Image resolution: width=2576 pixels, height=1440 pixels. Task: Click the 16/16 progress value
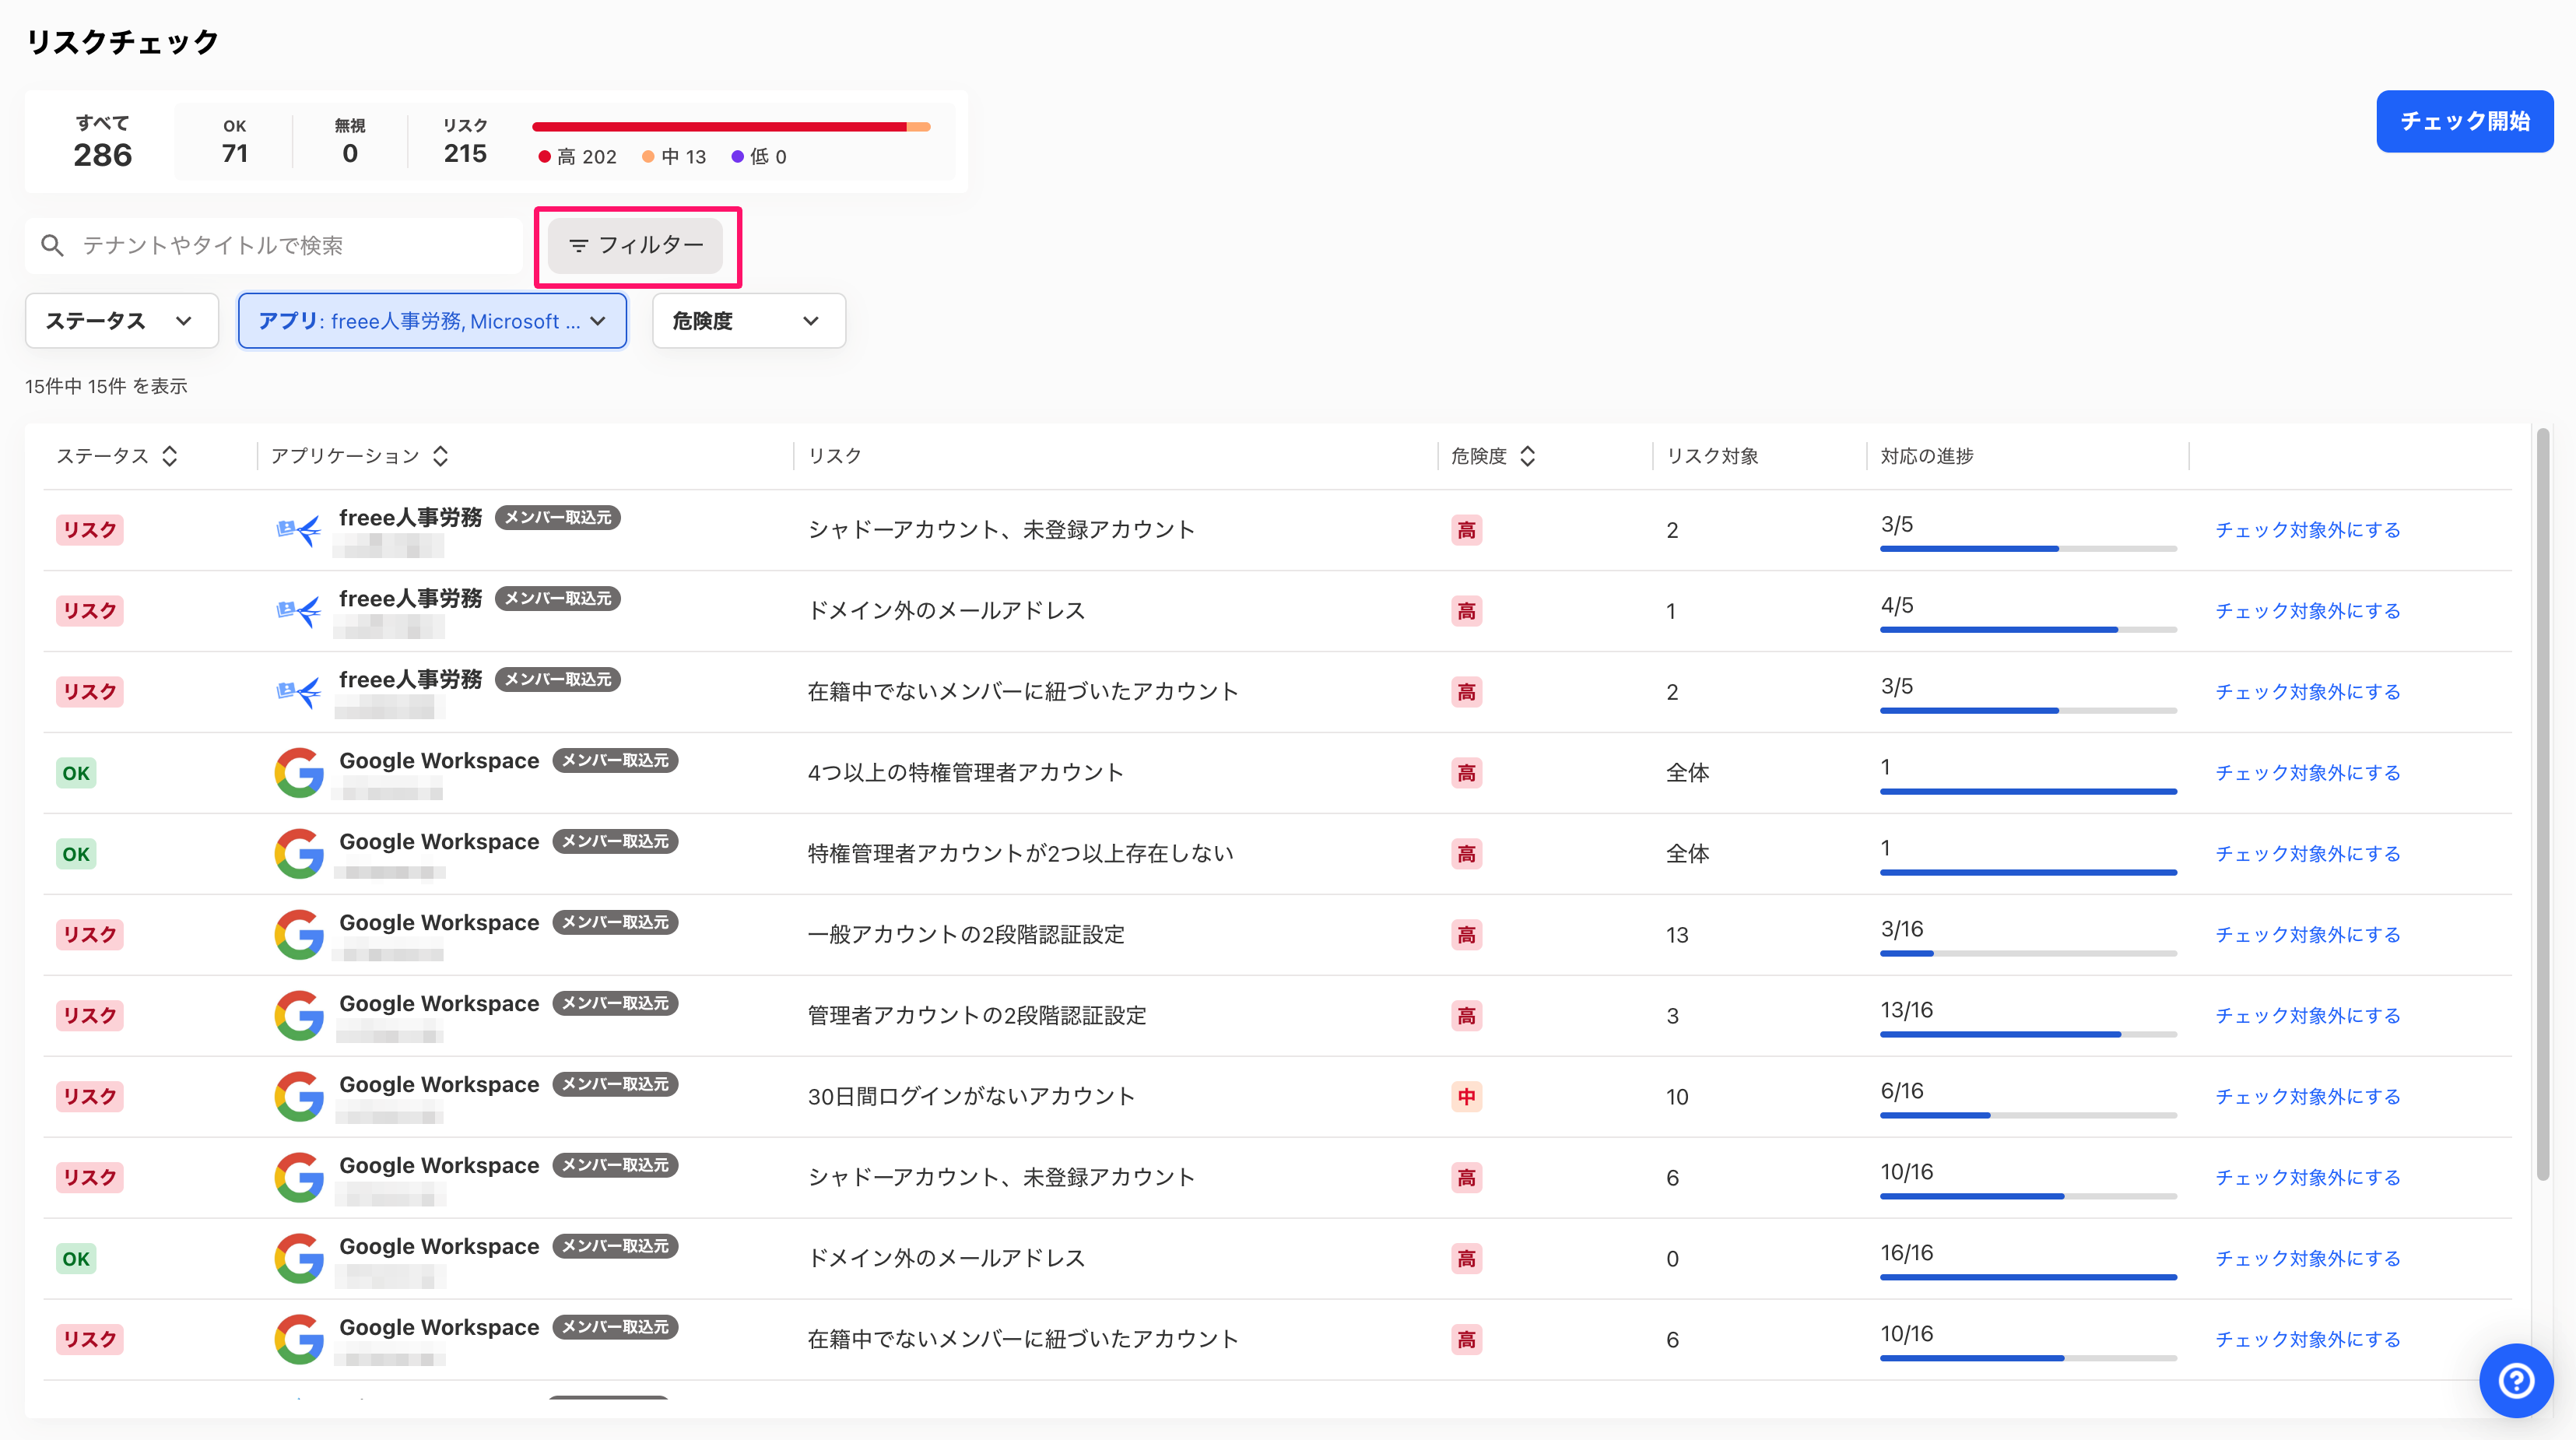point(1907,1253)
